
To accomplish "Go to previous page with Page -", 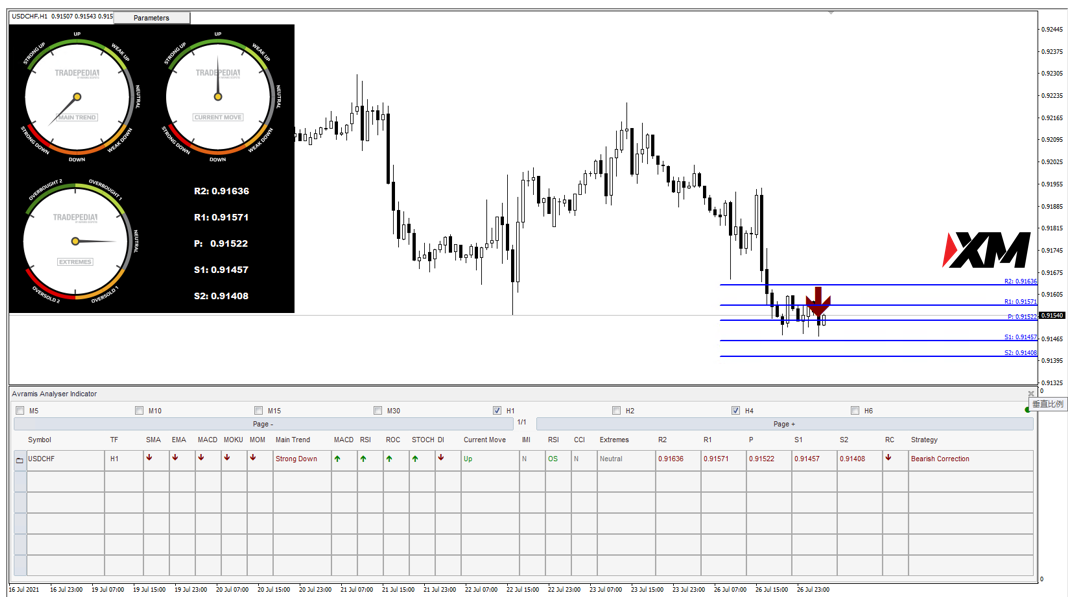I will pyautogui.click(x=262, y=424).
